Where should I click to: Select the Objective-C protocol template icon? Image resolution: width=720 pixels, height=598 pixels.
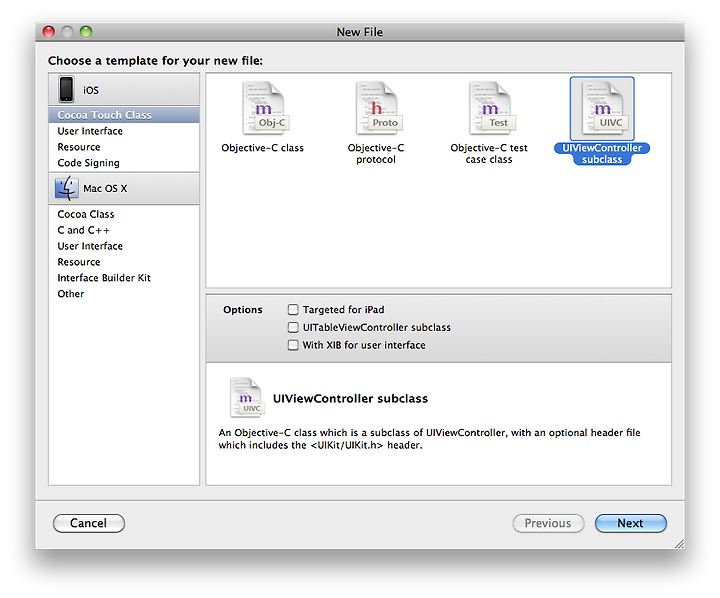click(377, 108)
